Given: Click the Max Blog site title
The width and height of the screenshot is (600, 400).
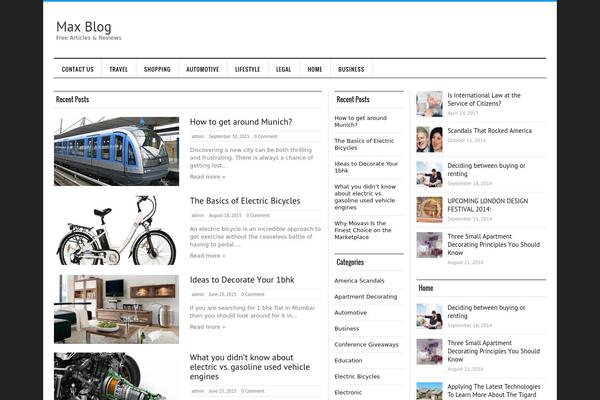Looking at the screenshot, I should 84,27.
